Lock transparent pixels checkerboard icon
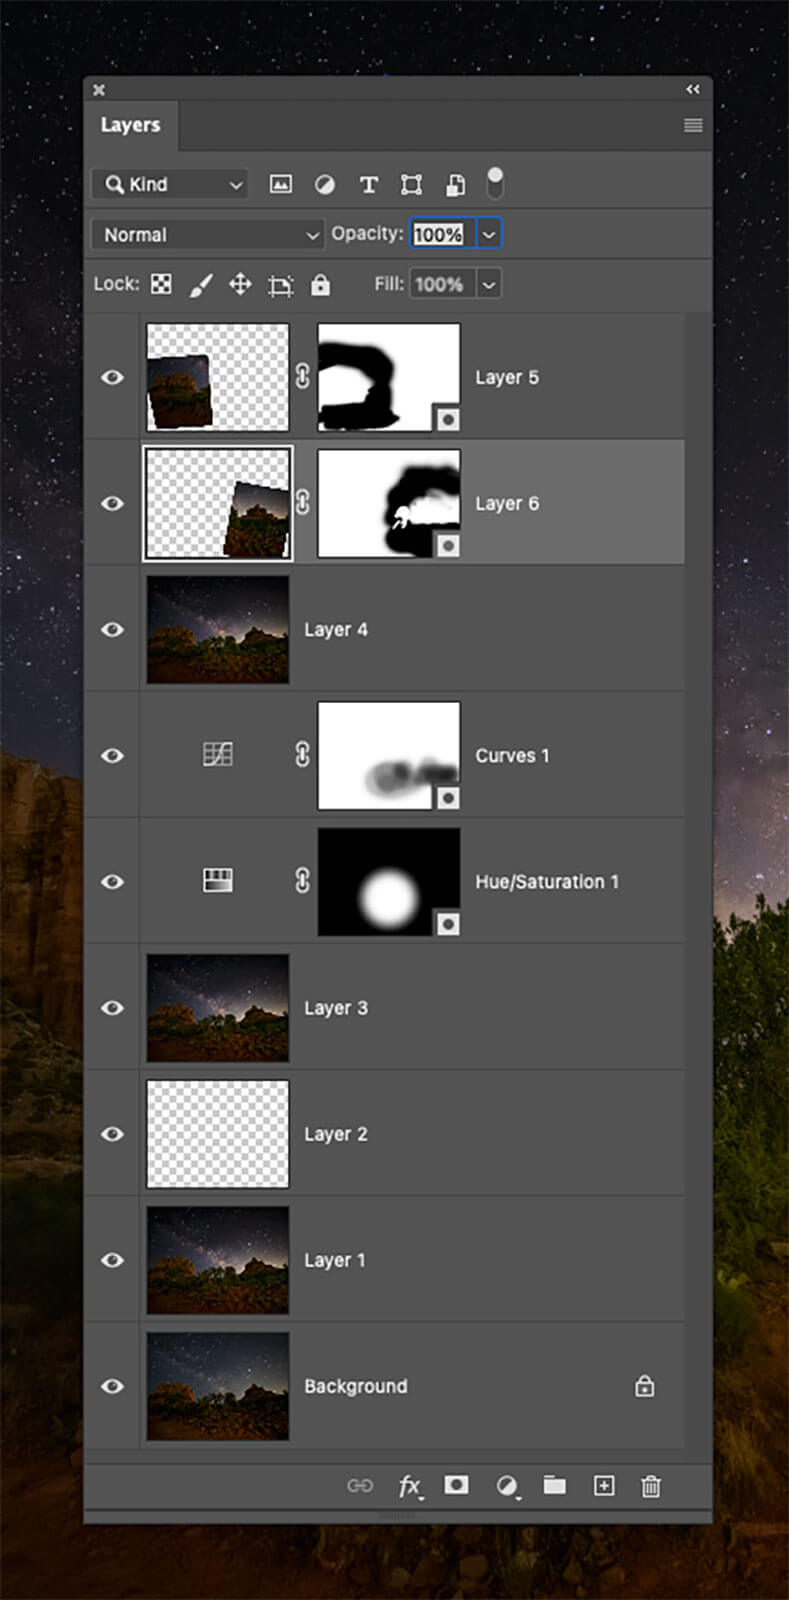The width and height of the screenshot is (789, 1600). coord(161,284)
